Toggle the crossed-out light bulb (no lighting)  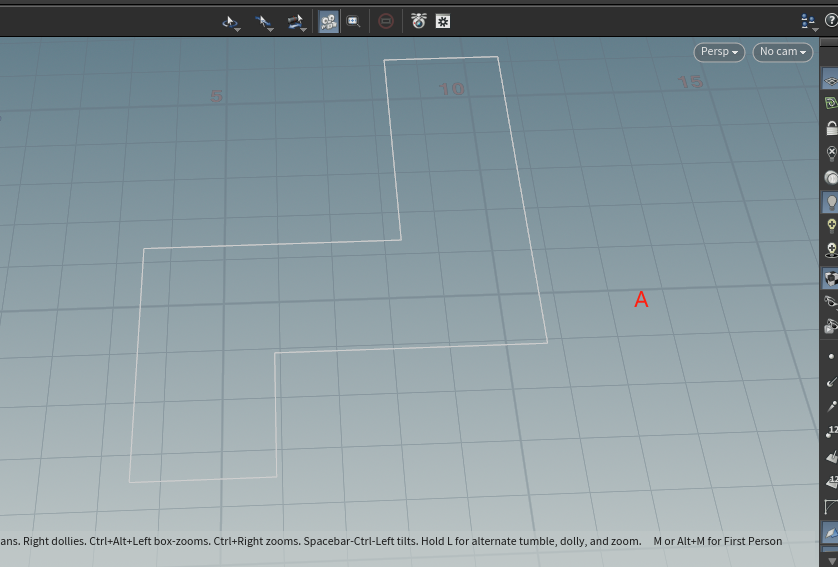click(x=830, y=153)
